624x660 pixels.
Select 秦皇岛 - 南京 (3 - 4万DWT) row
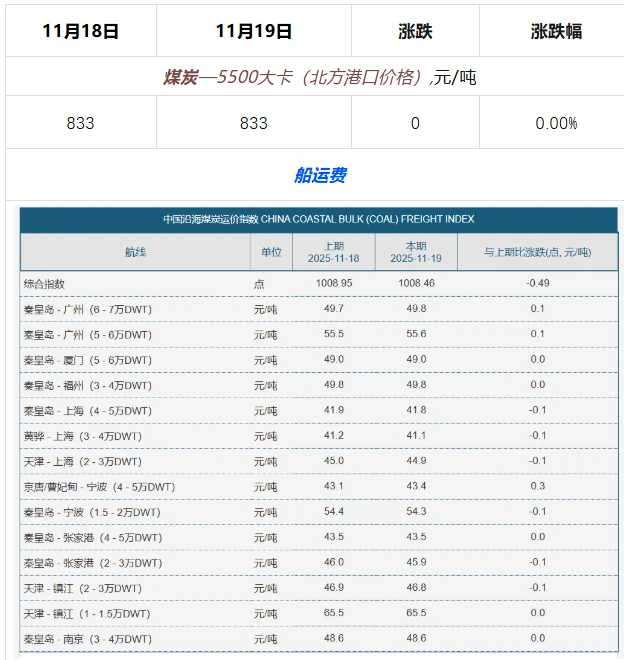click(319, 639)
